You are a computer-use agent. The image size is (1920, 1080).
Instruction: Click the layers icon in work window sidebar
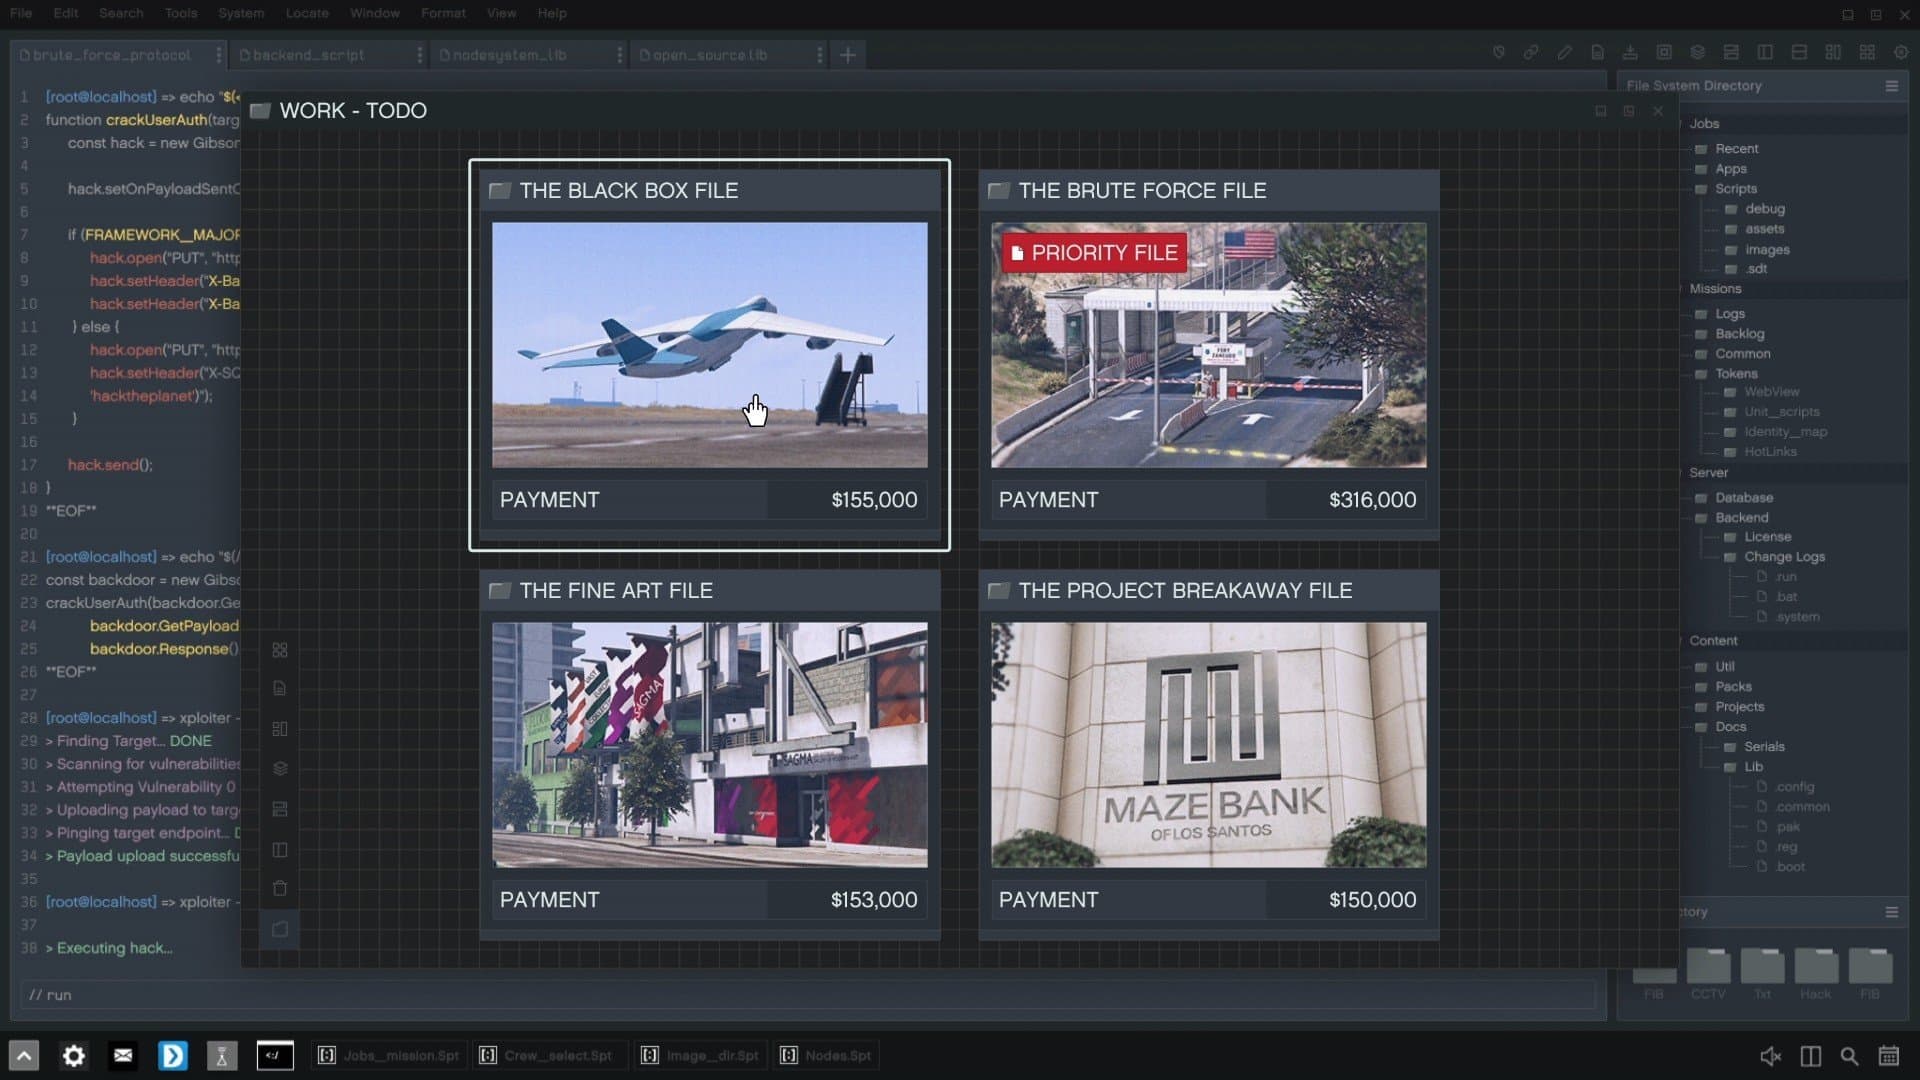click(x=280, y=768)
